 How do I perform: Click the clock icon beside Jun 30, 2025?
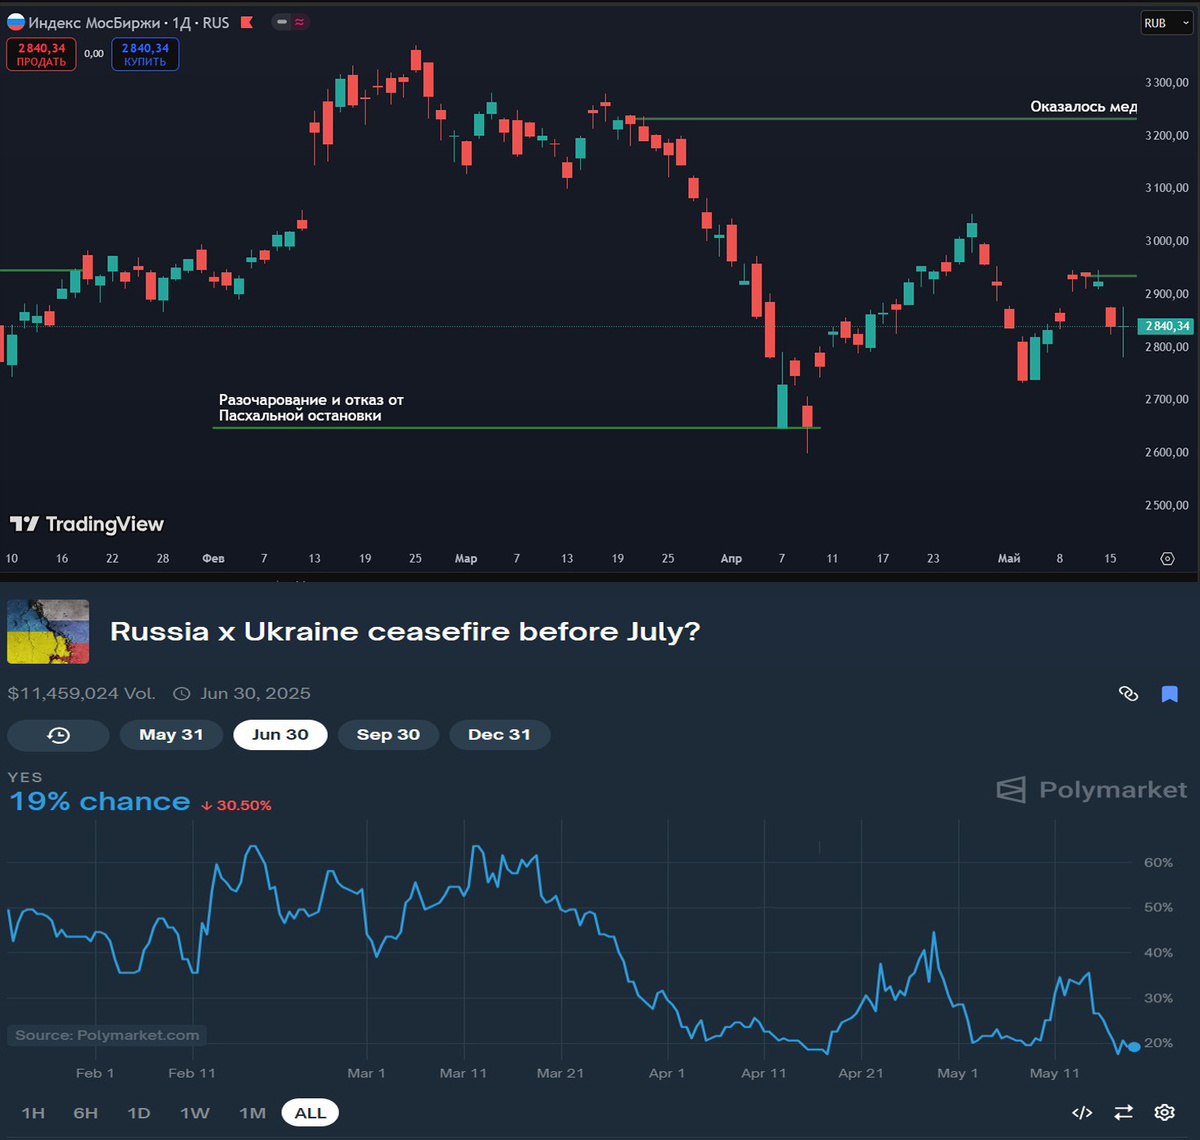click(x=181, y=693)
